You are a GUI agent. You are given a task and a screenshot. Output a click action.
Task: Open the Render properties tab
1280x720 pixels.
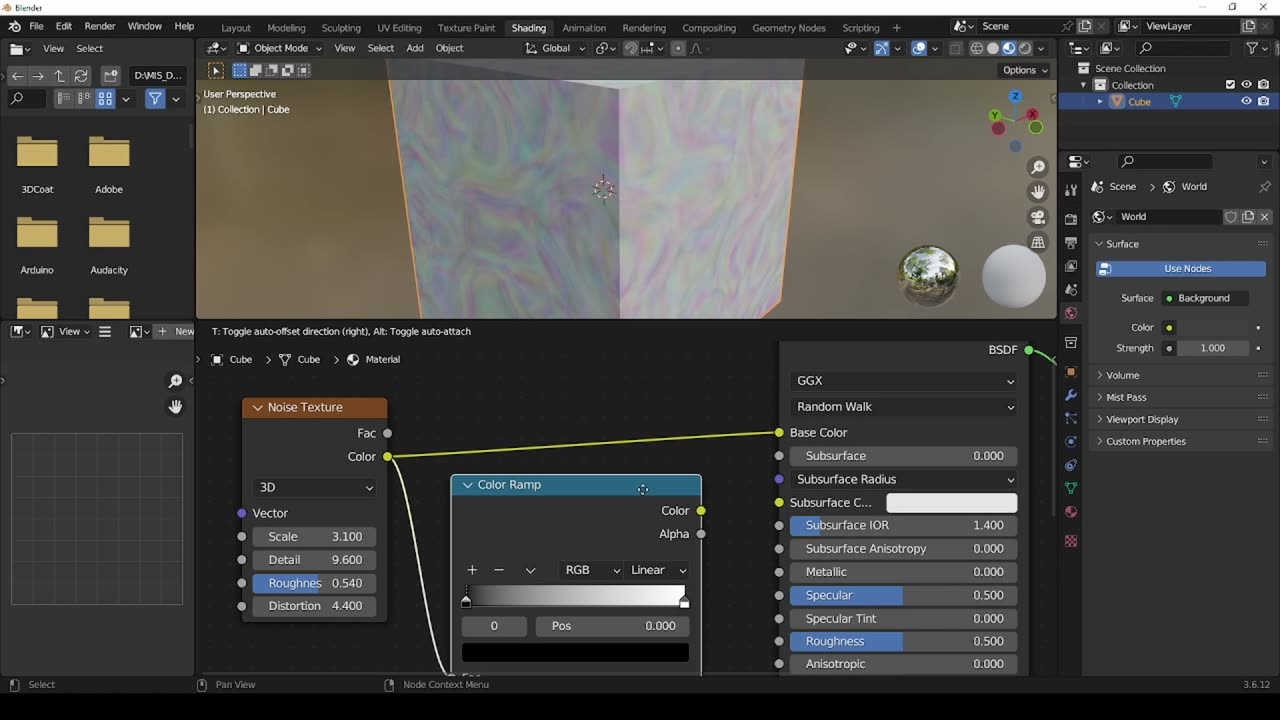[1071, 218]
